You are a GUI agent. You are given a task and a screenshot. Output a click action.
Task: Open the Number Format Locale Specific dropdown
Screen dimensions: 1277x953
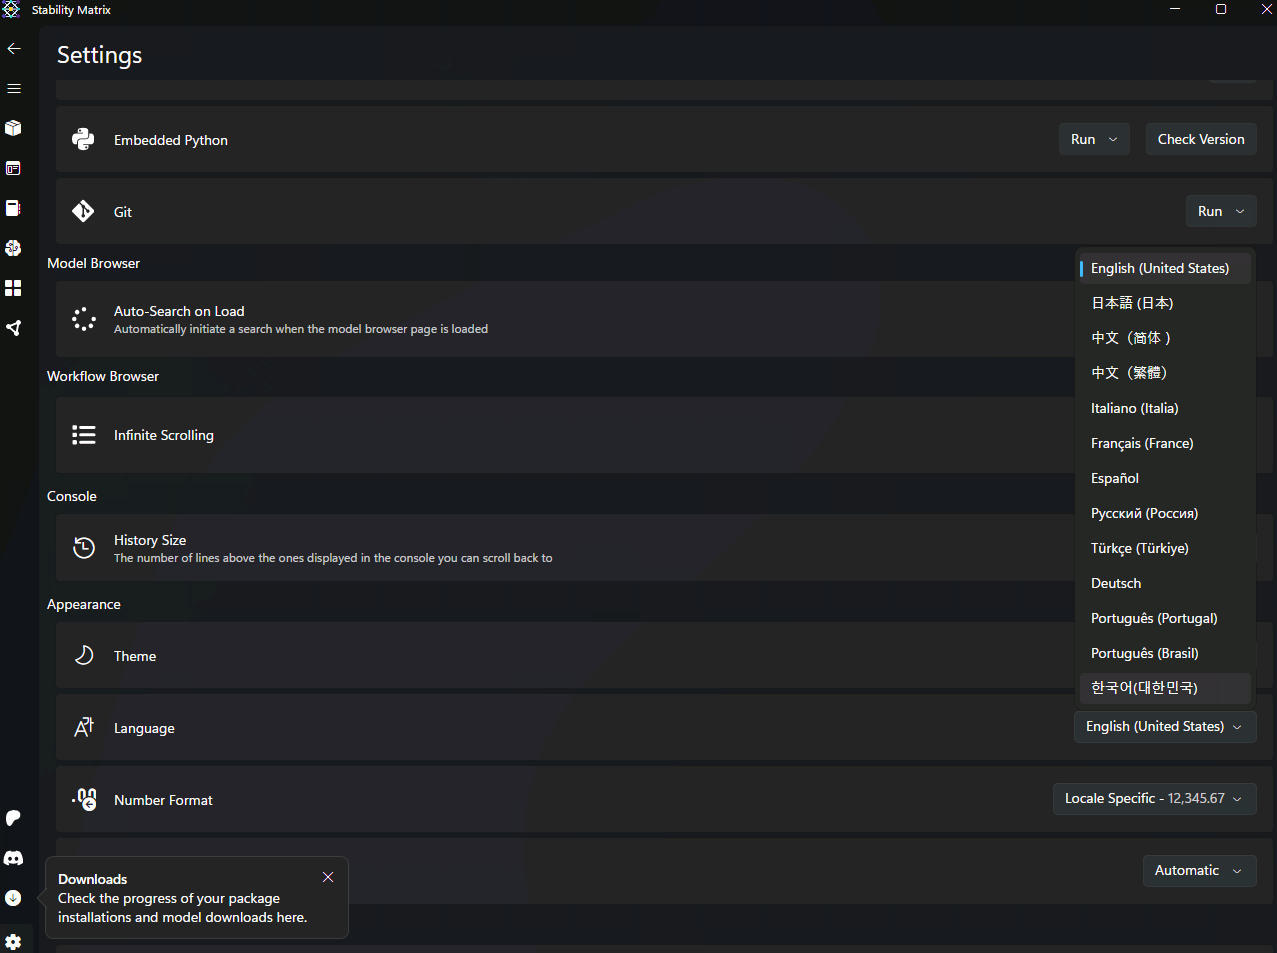1154,799
